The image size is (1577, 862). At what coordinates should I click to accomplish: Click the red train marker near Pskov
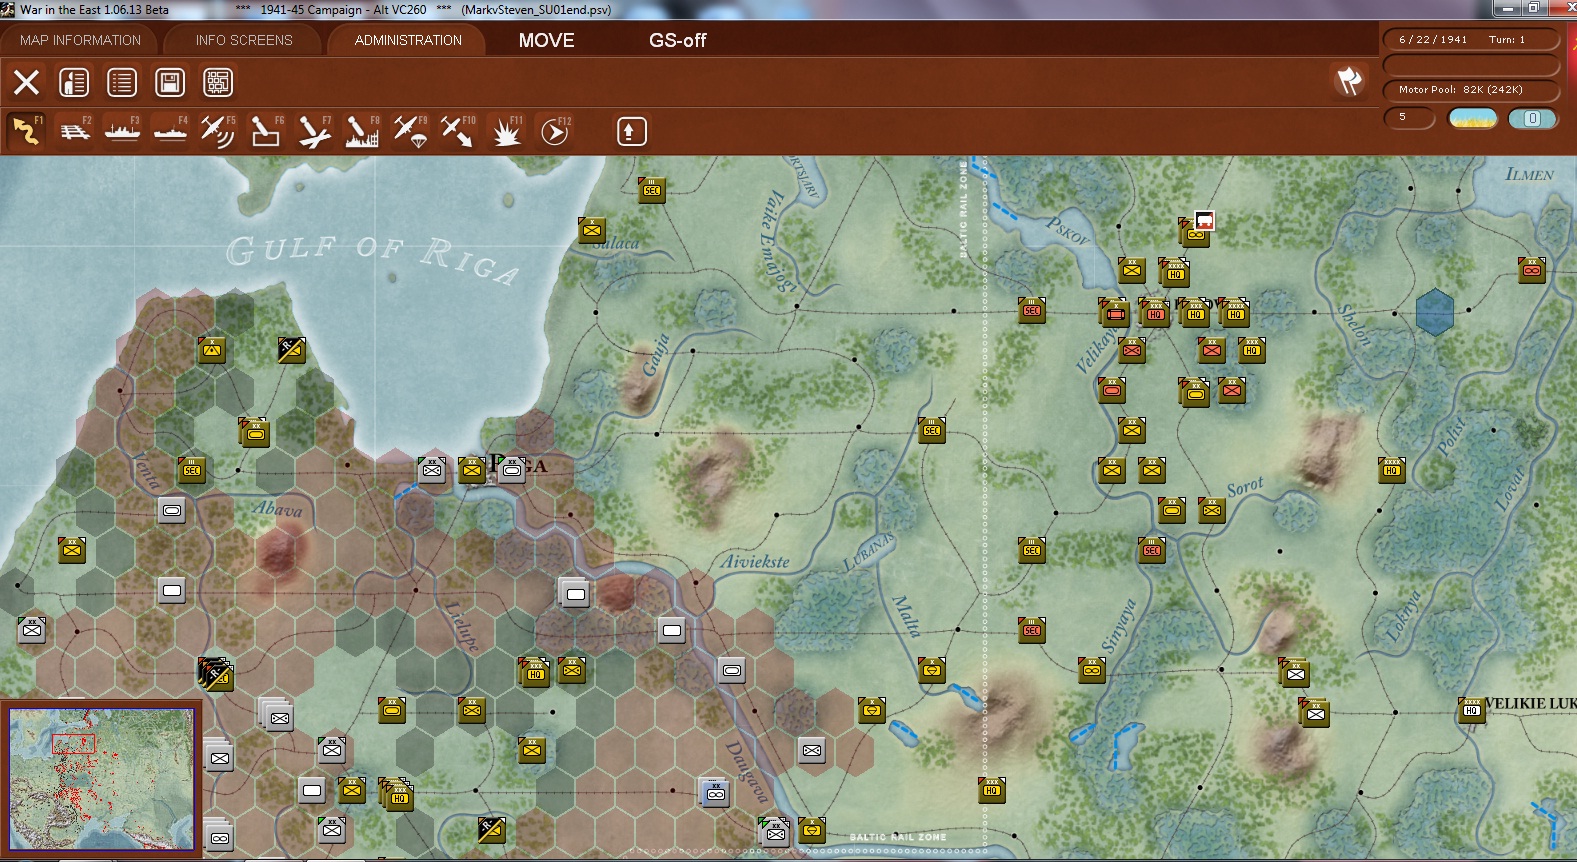pos(1204,221)
